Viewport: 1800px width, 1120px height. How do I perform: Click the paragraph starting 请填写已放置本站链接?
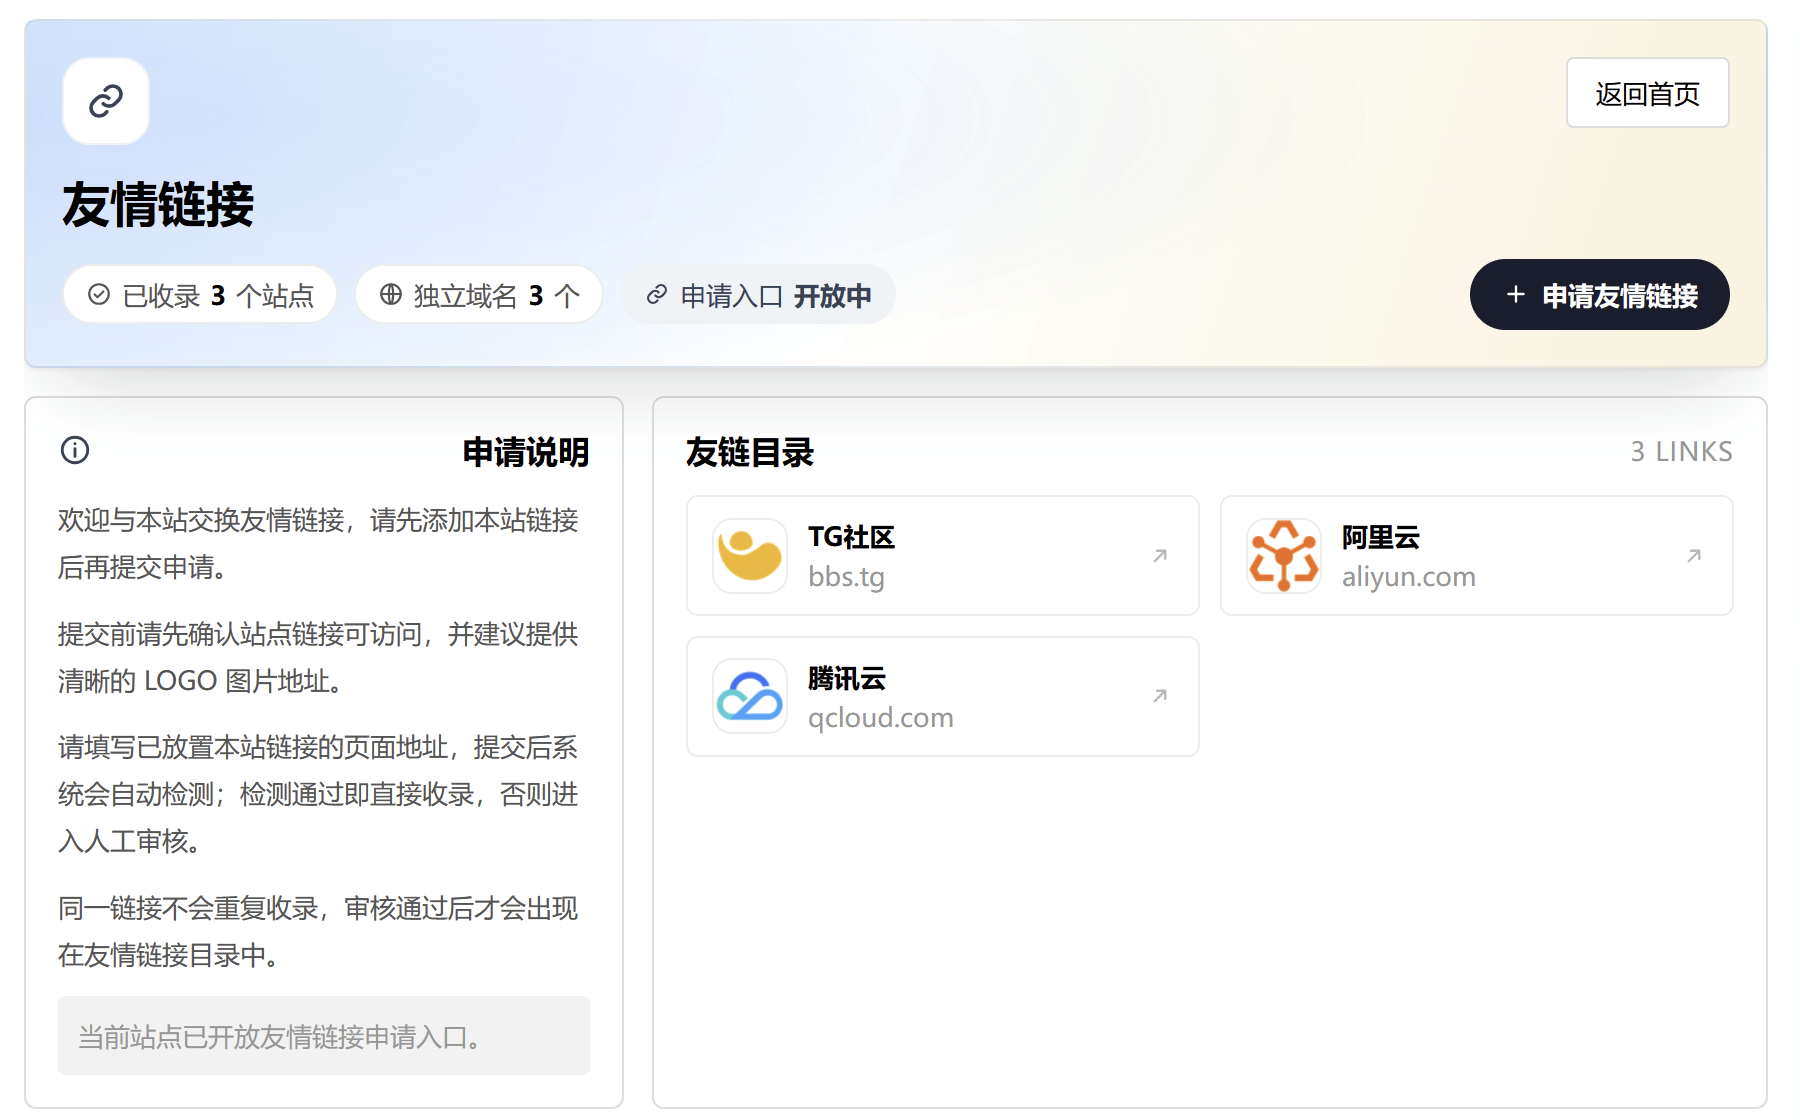318,794
